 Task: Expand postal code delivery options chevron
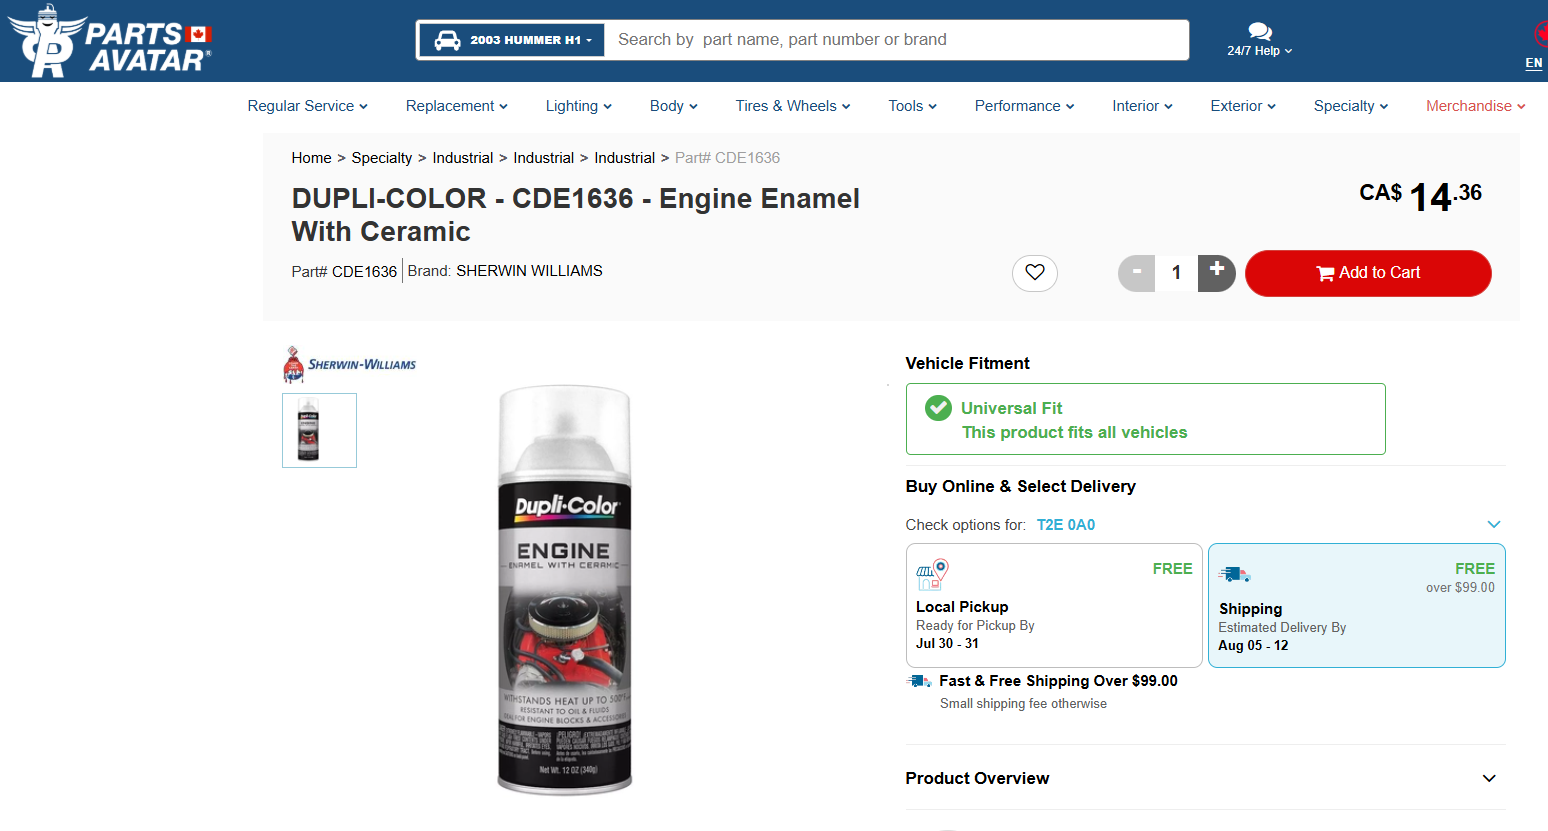[x=1494, y=524]
